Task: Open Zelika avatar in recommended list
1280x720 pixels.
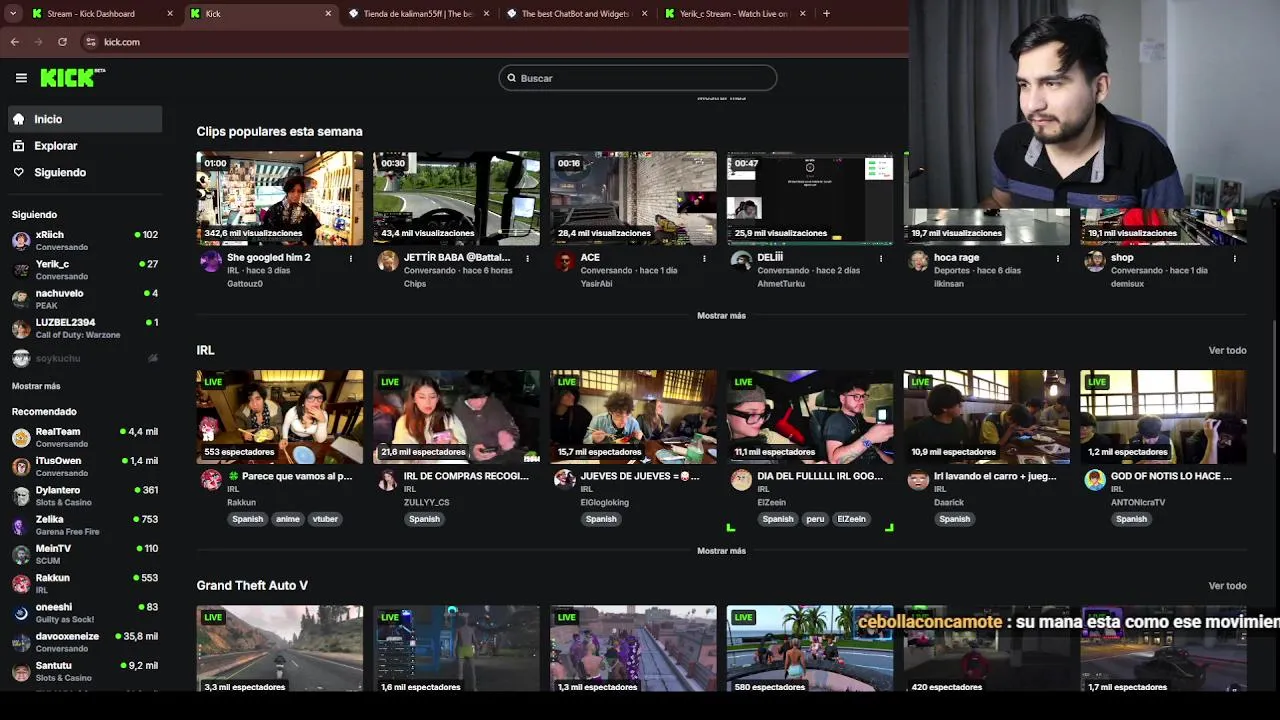Action: point(21,525)
